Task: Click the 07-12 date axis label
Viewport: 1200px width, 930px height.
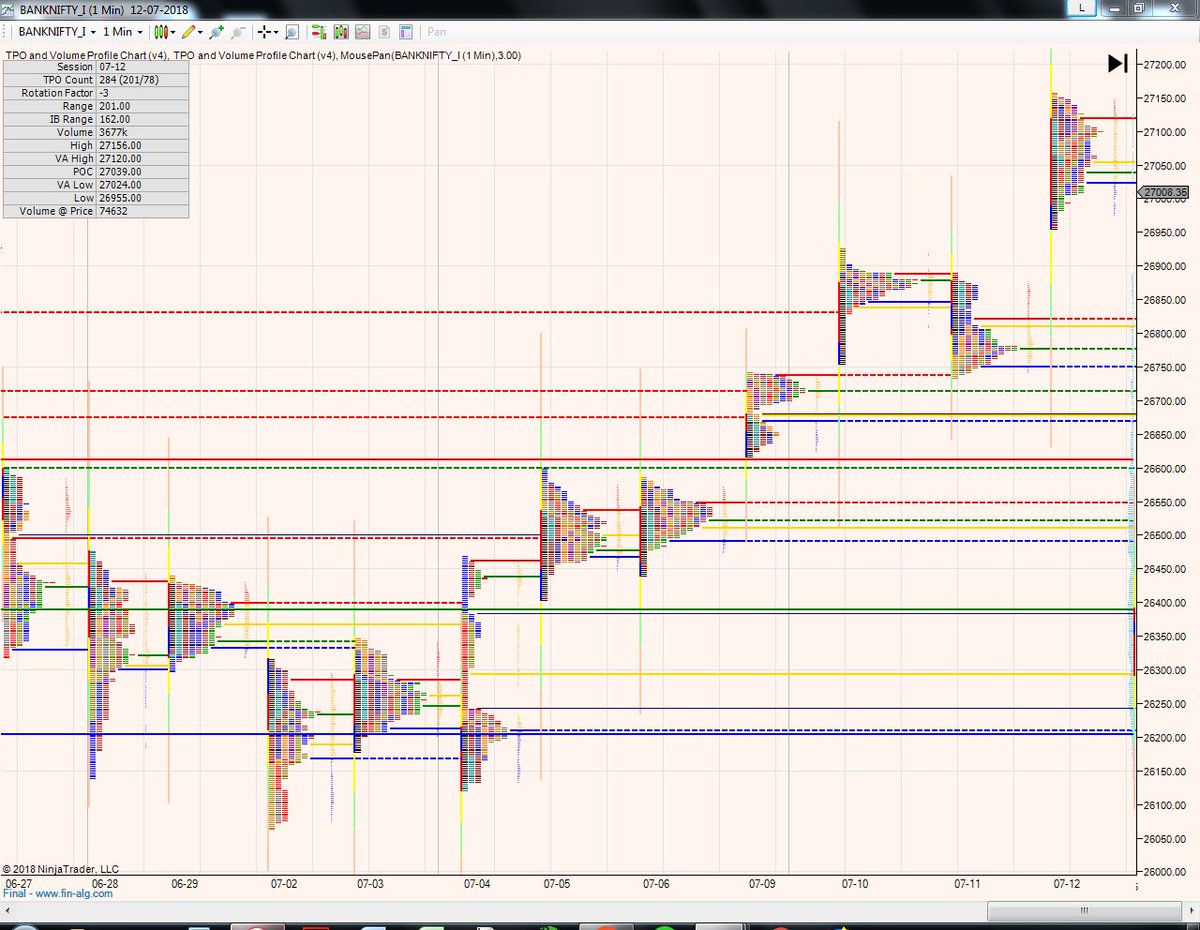Action: pos(1067,884)
